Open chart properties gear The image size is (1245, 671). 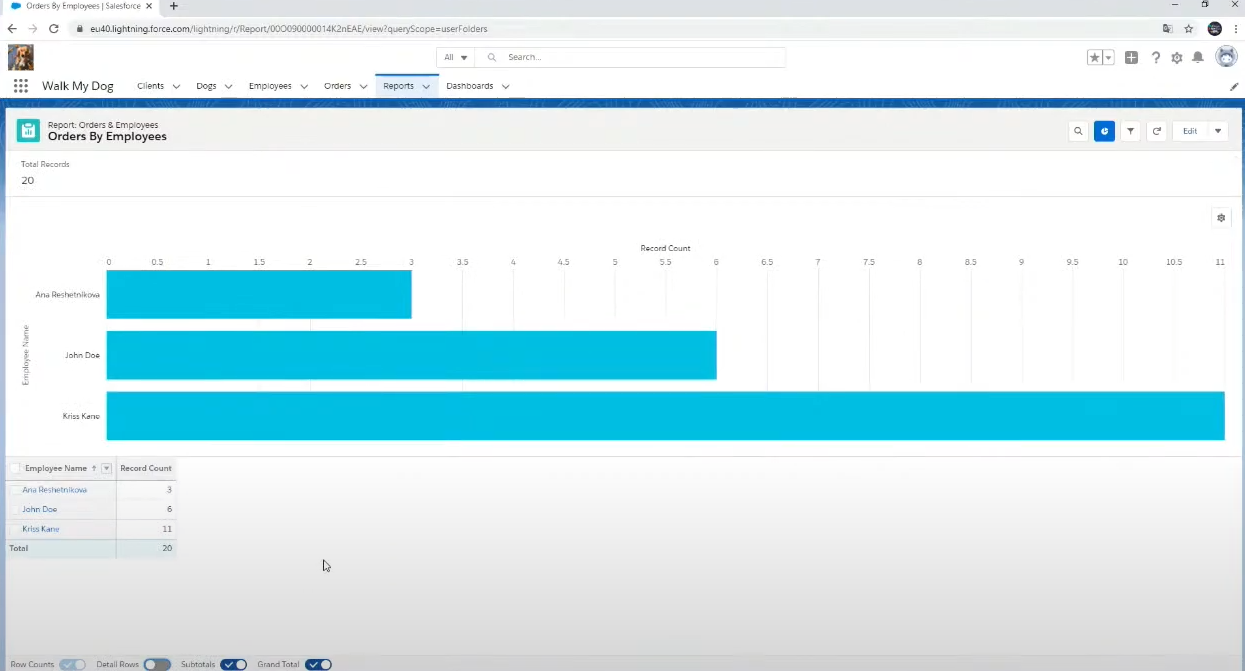1221,217
